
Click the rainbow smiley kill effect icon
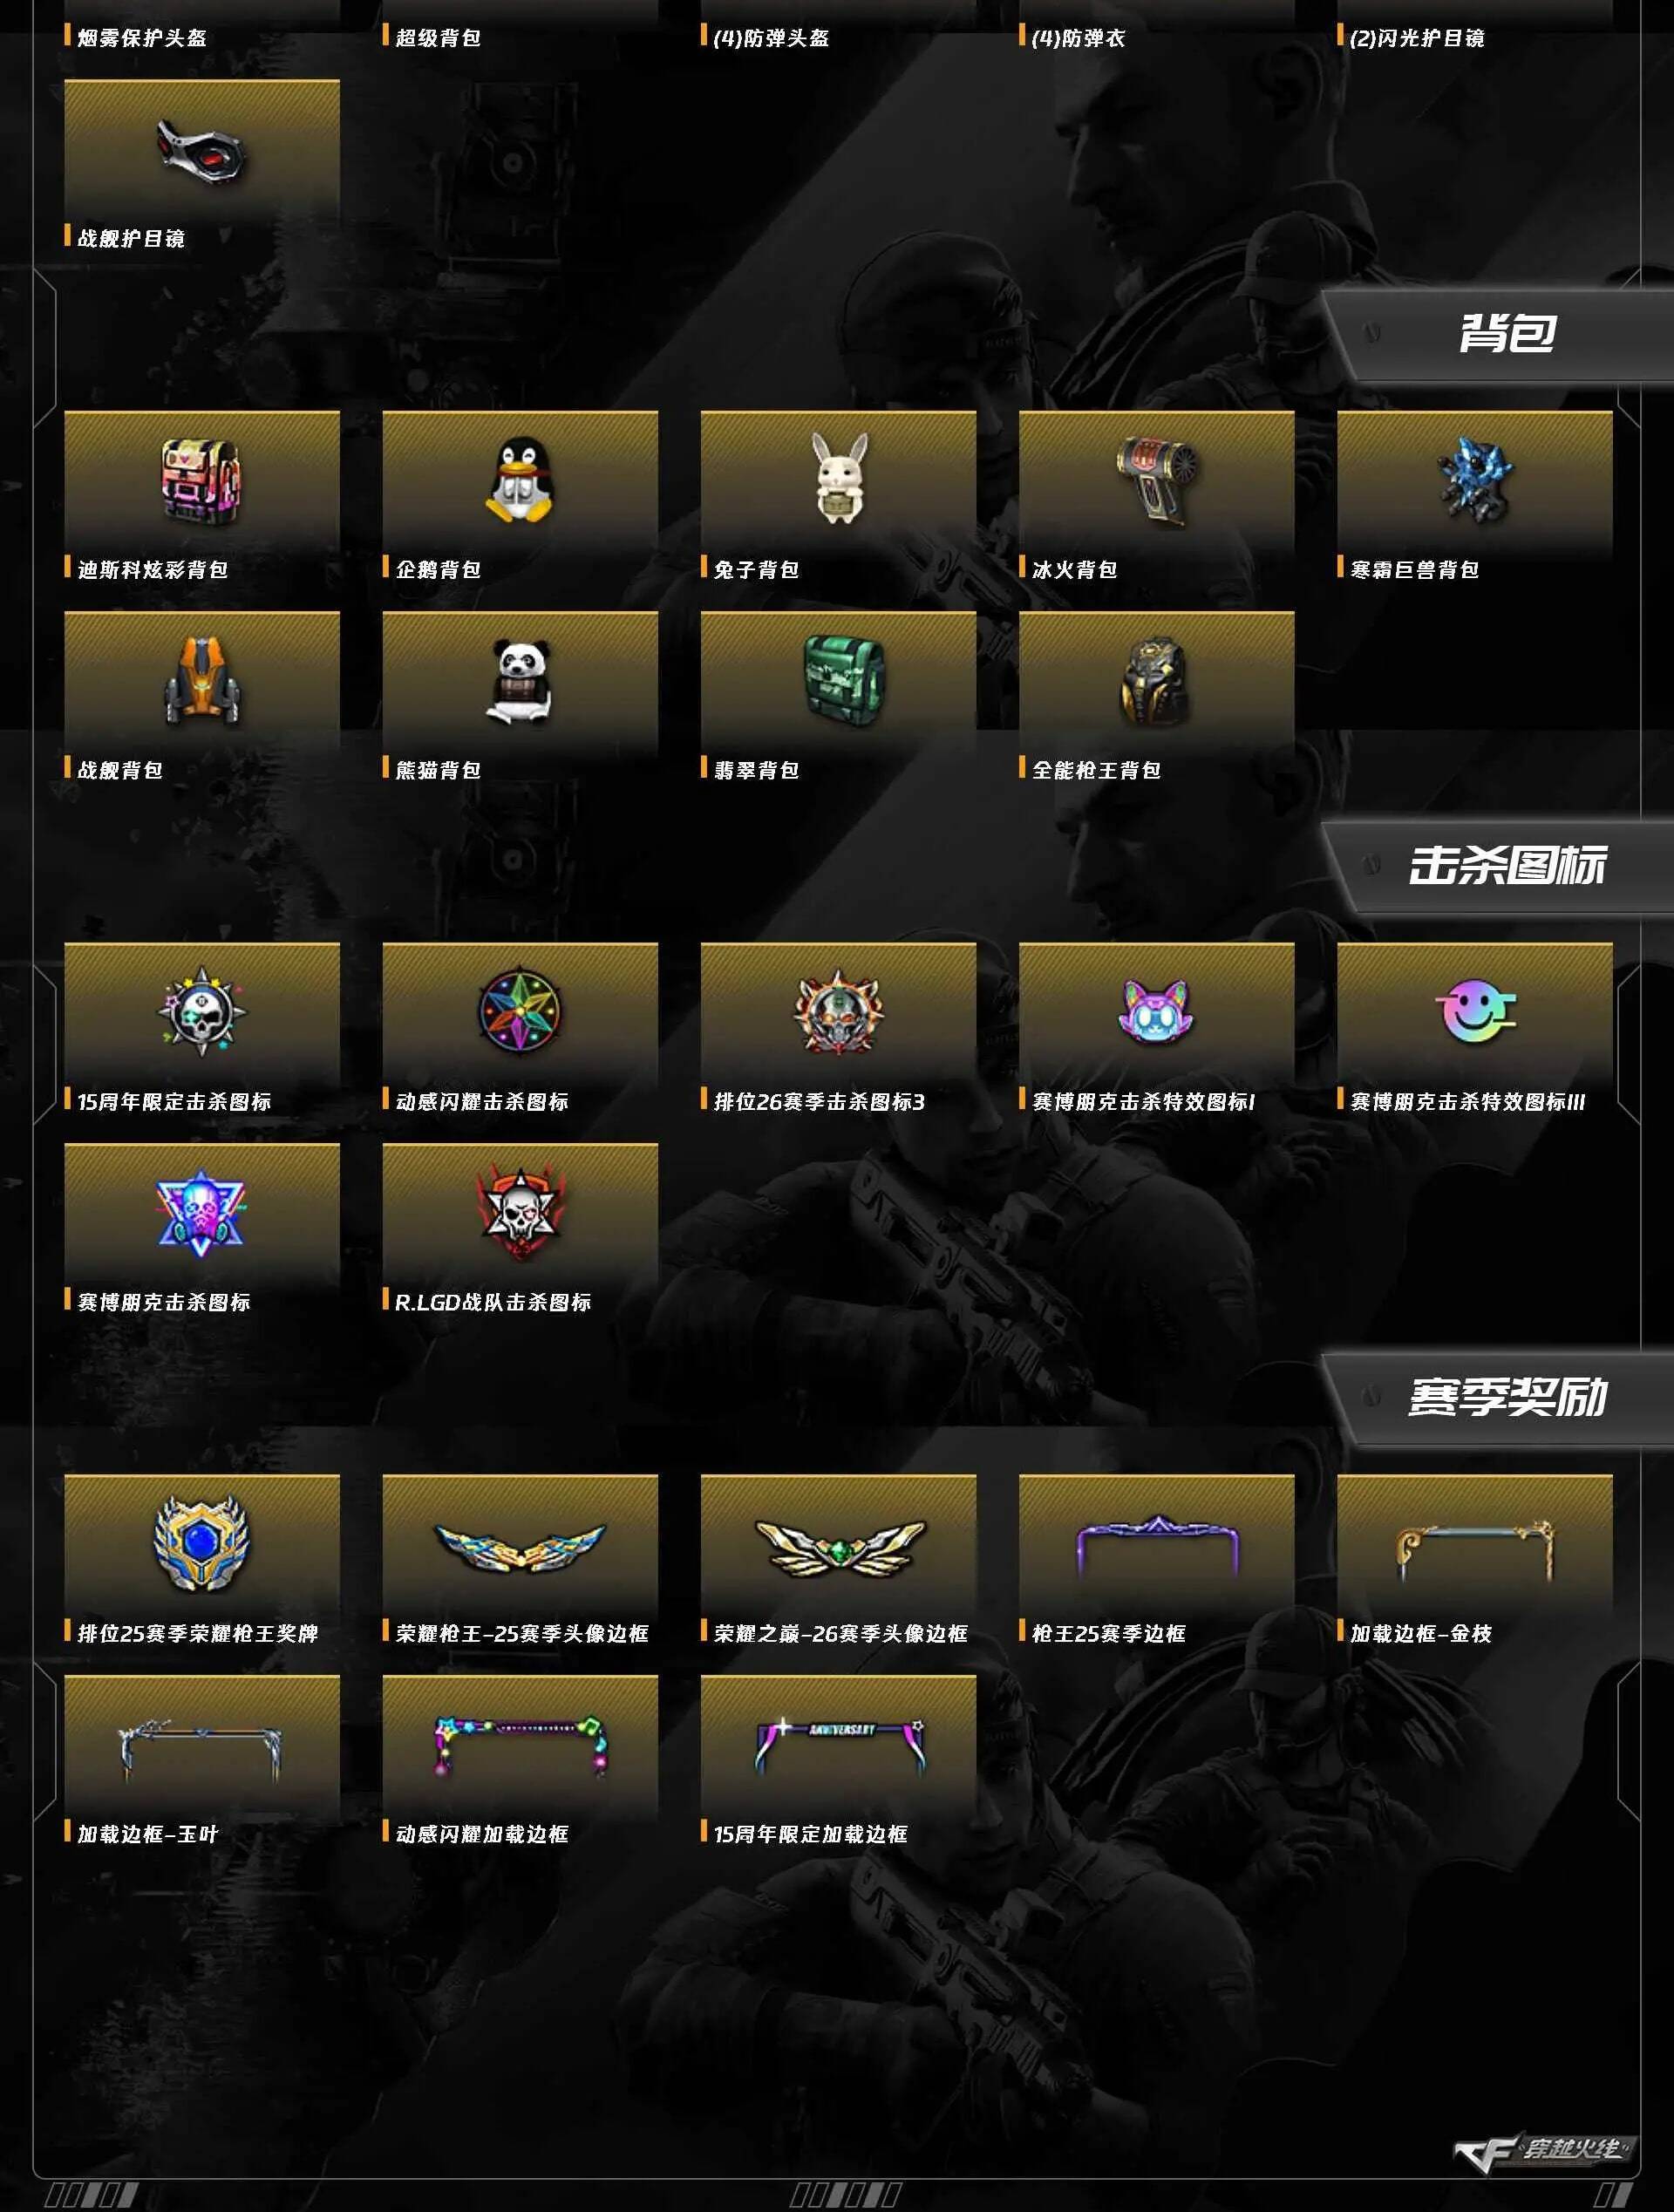1474,1010
